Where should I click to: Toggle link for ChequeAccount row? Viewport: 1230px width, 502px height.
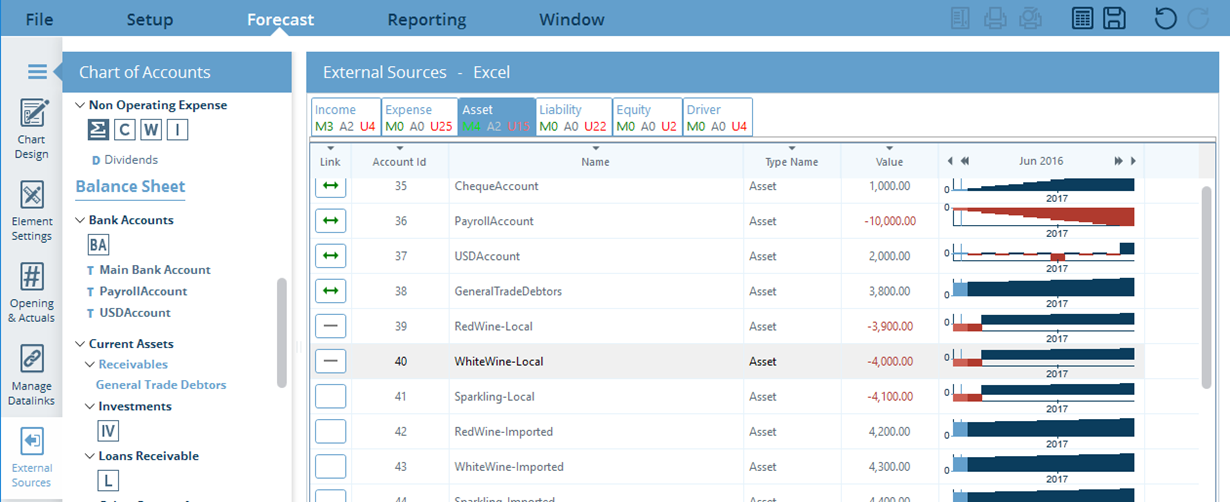click(330, 186)
